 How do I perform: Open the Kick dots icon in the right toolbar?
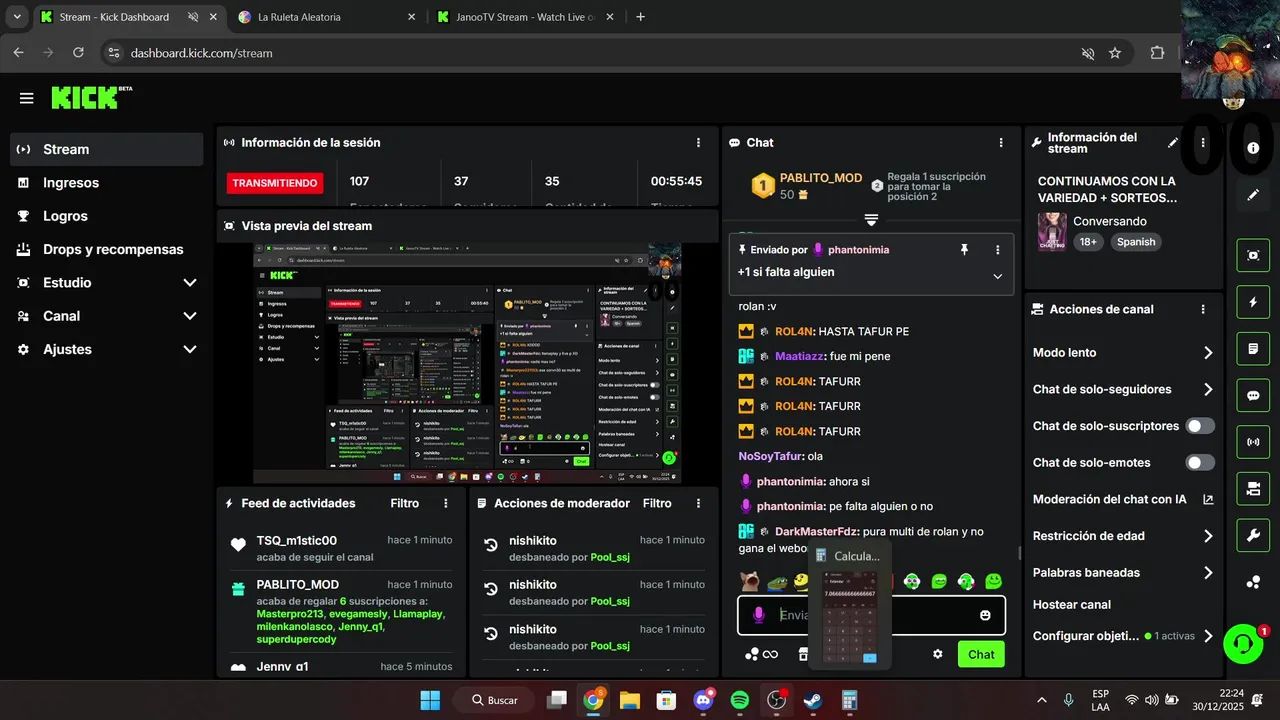point(1253,582)
